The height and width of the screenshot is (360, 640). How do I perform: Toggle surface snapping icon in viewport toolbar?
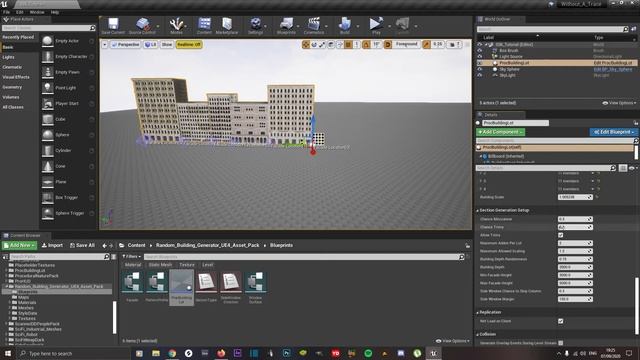pyautogui.click(x=340, y=44)
